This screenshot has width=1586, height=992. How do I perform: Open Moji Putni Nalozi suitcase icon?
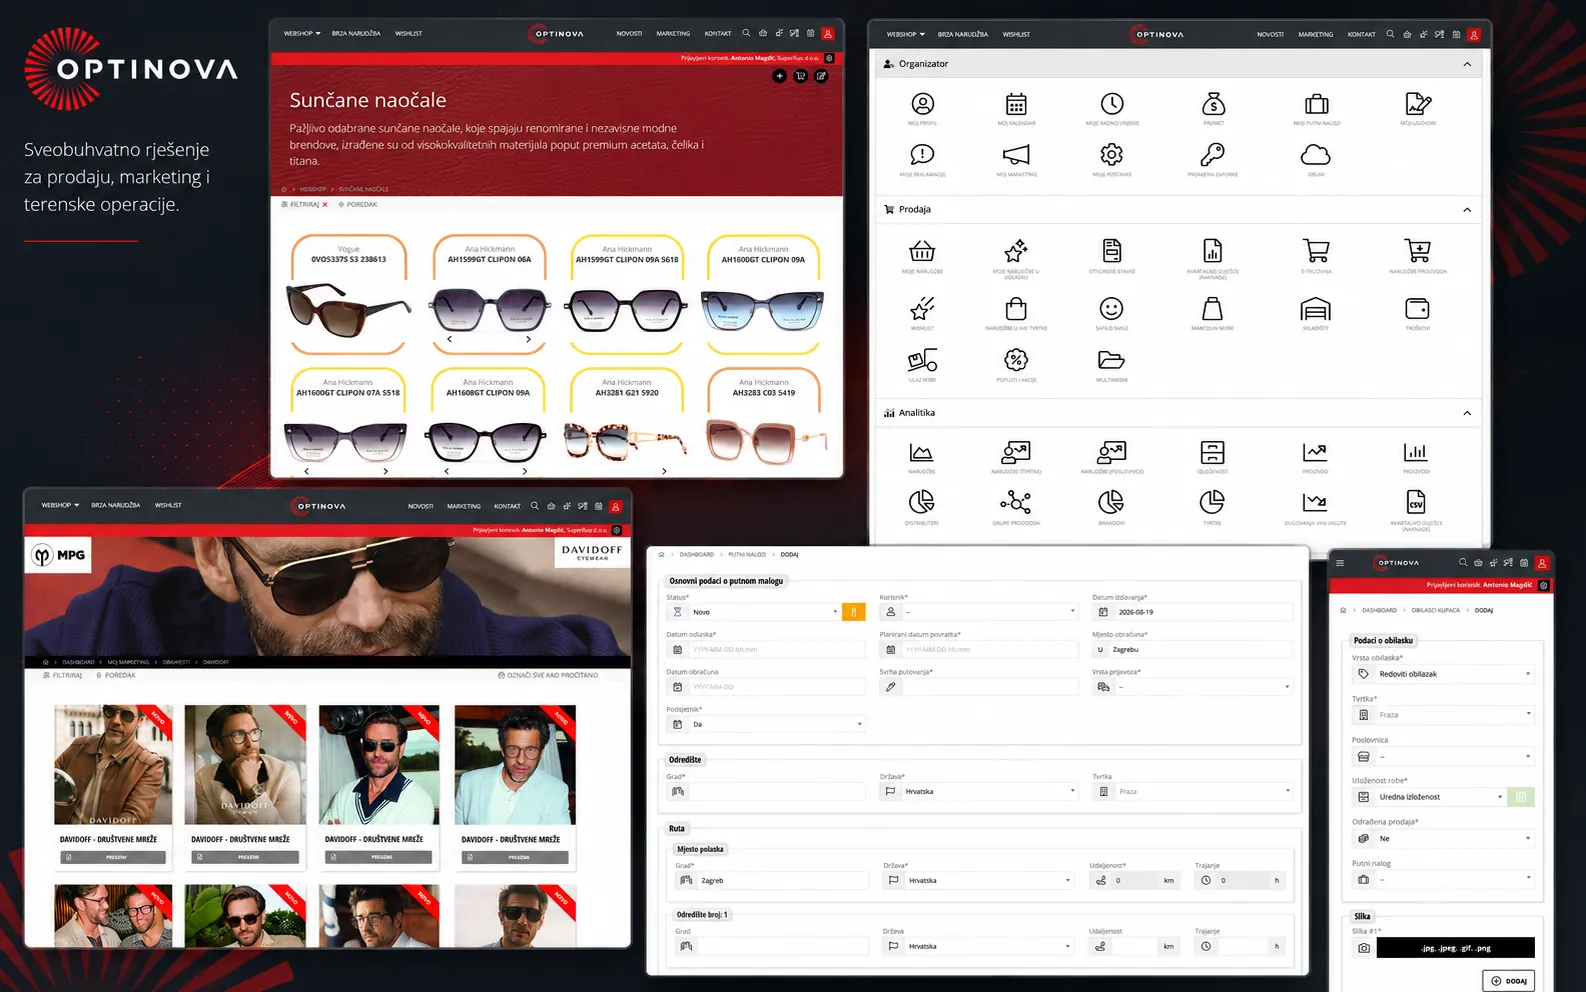coord(1317,104)
